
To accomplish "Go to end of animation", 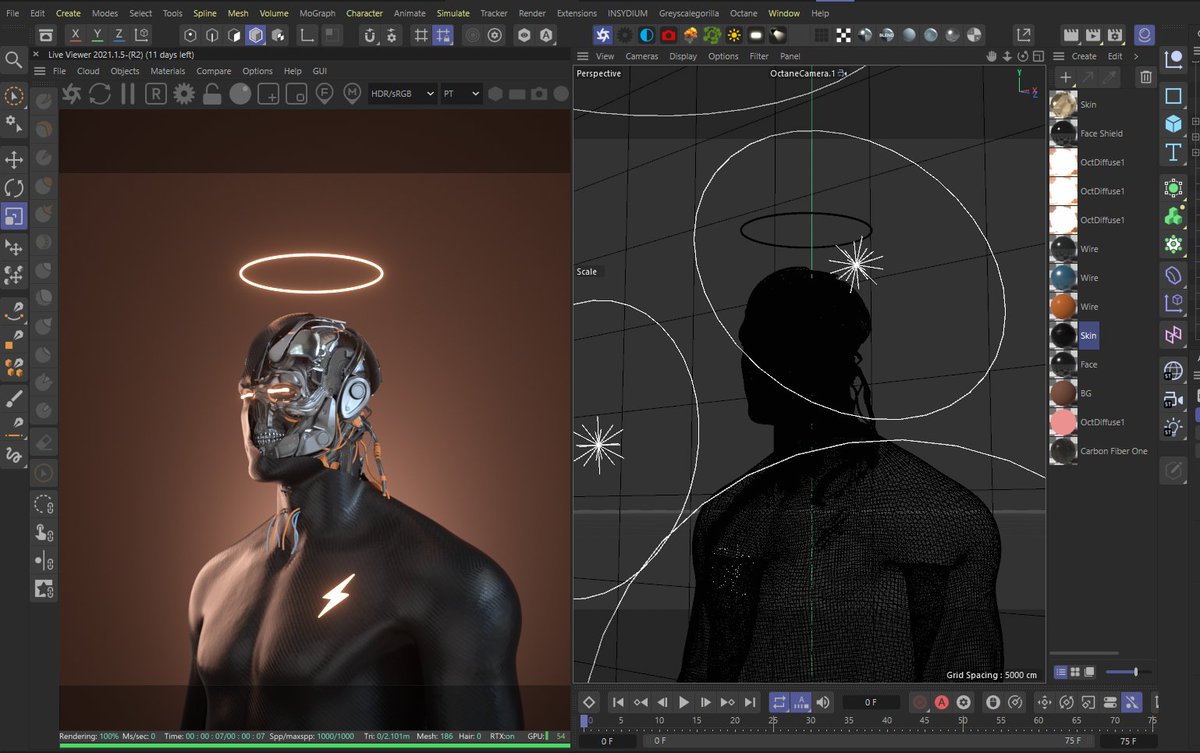I will (750, 703).
